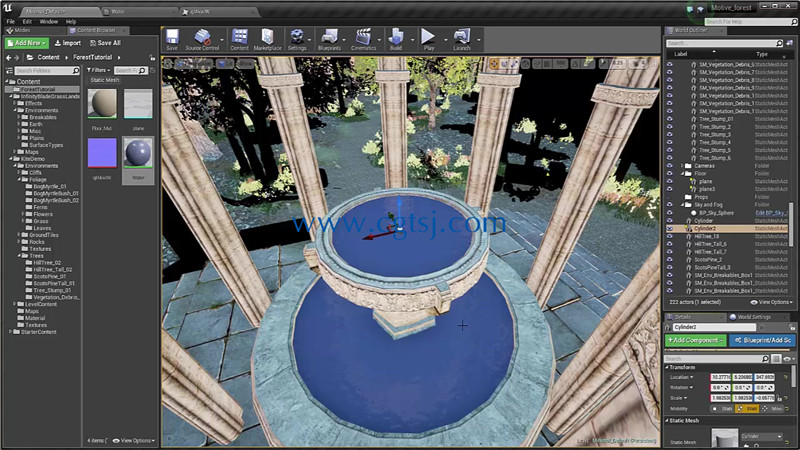Toggle visibility of BP_Sky_Sphere actor
This screenshot has width=800, height=450.
coord(670,213)
